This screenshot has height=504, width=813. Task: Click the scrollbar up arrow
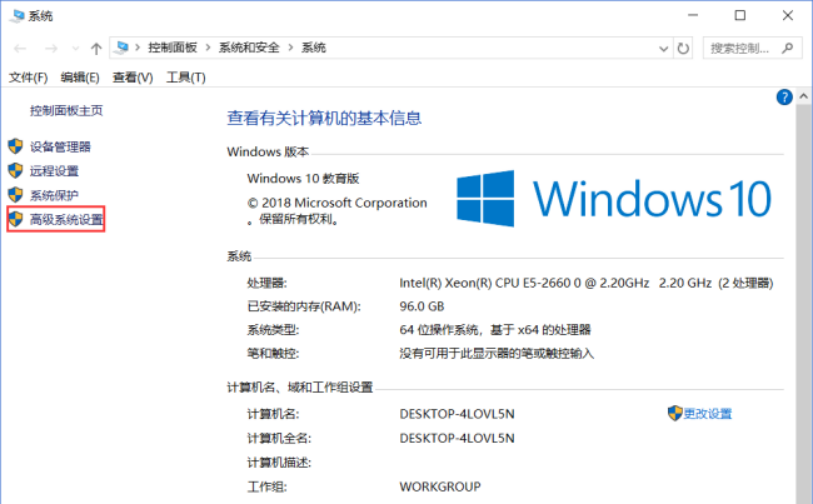(x=803, y=96)
